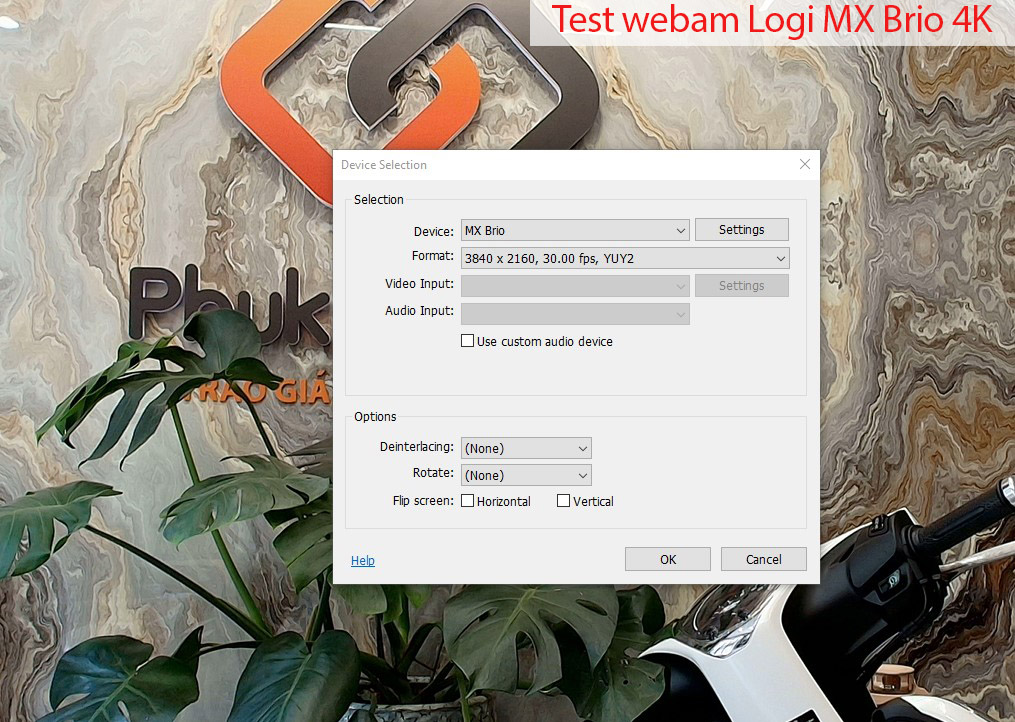
Task: Click the Flip screen label text
Action: [423, 501]
